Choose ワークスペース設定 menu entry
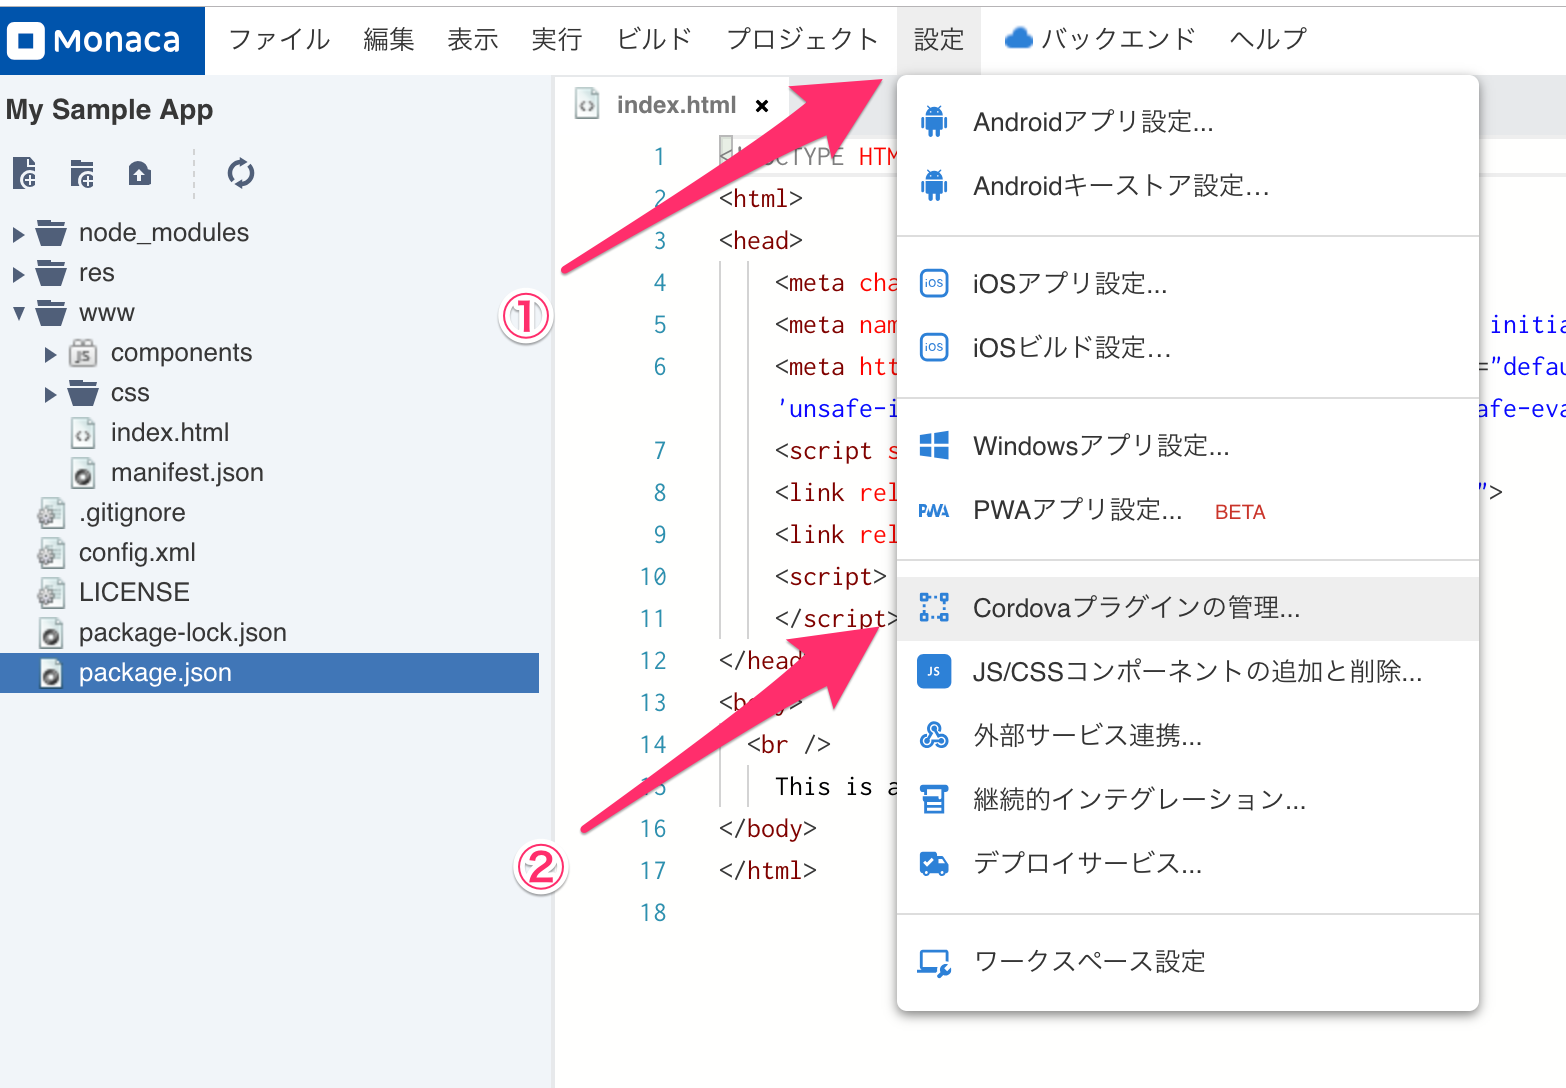Viewport: 1566px width, 1088px height. (x=1188, y=962)
